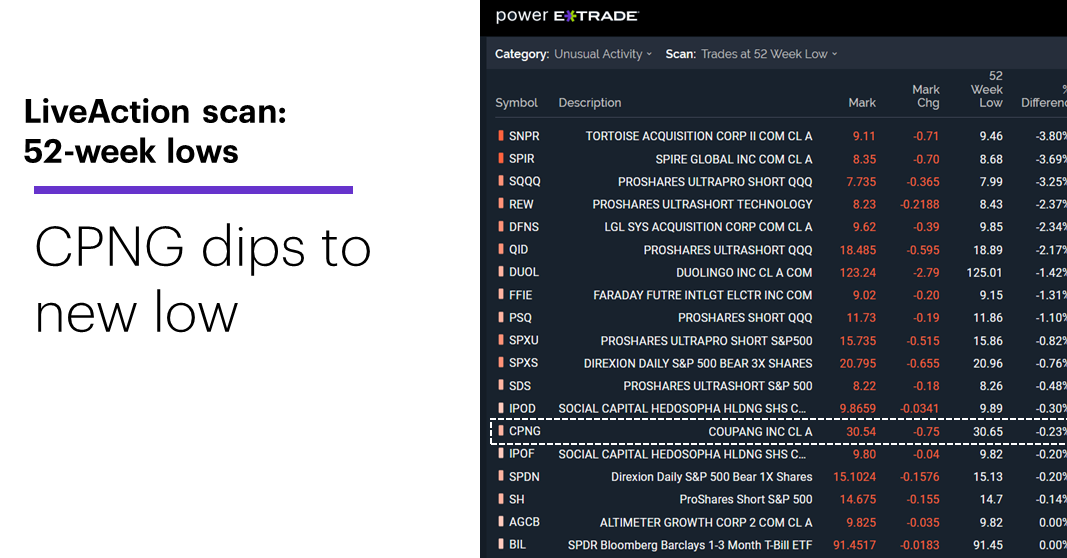Click DUOL mark value 123.24
1067x558 pixels.
pyautogui.click(x=857, y=272)
